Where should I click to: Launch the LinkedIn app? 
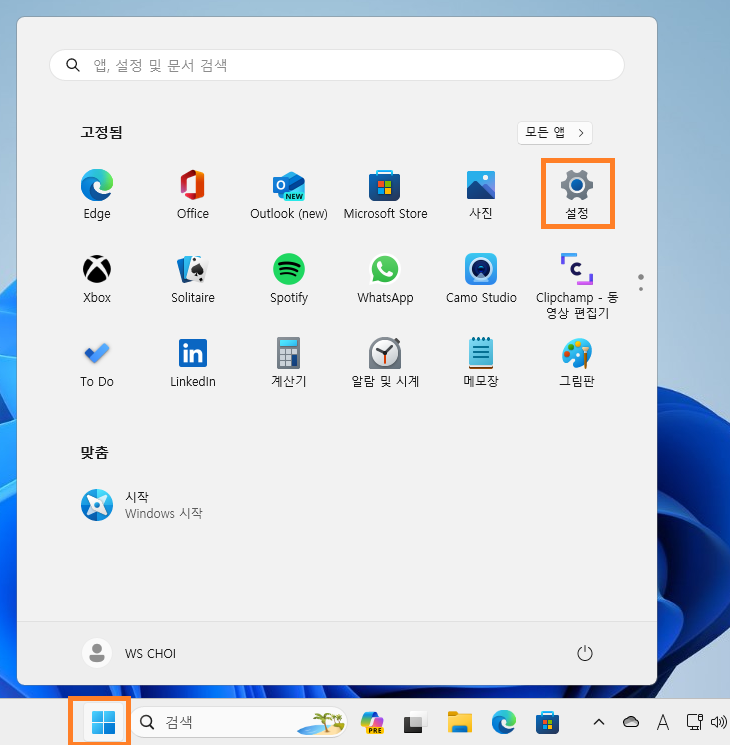pyautogui.click(x=192, y=363)
